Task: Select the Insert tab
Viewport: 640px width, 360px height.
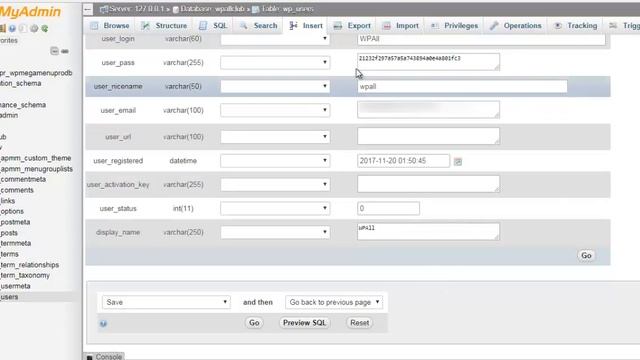Action: (306, 26)
